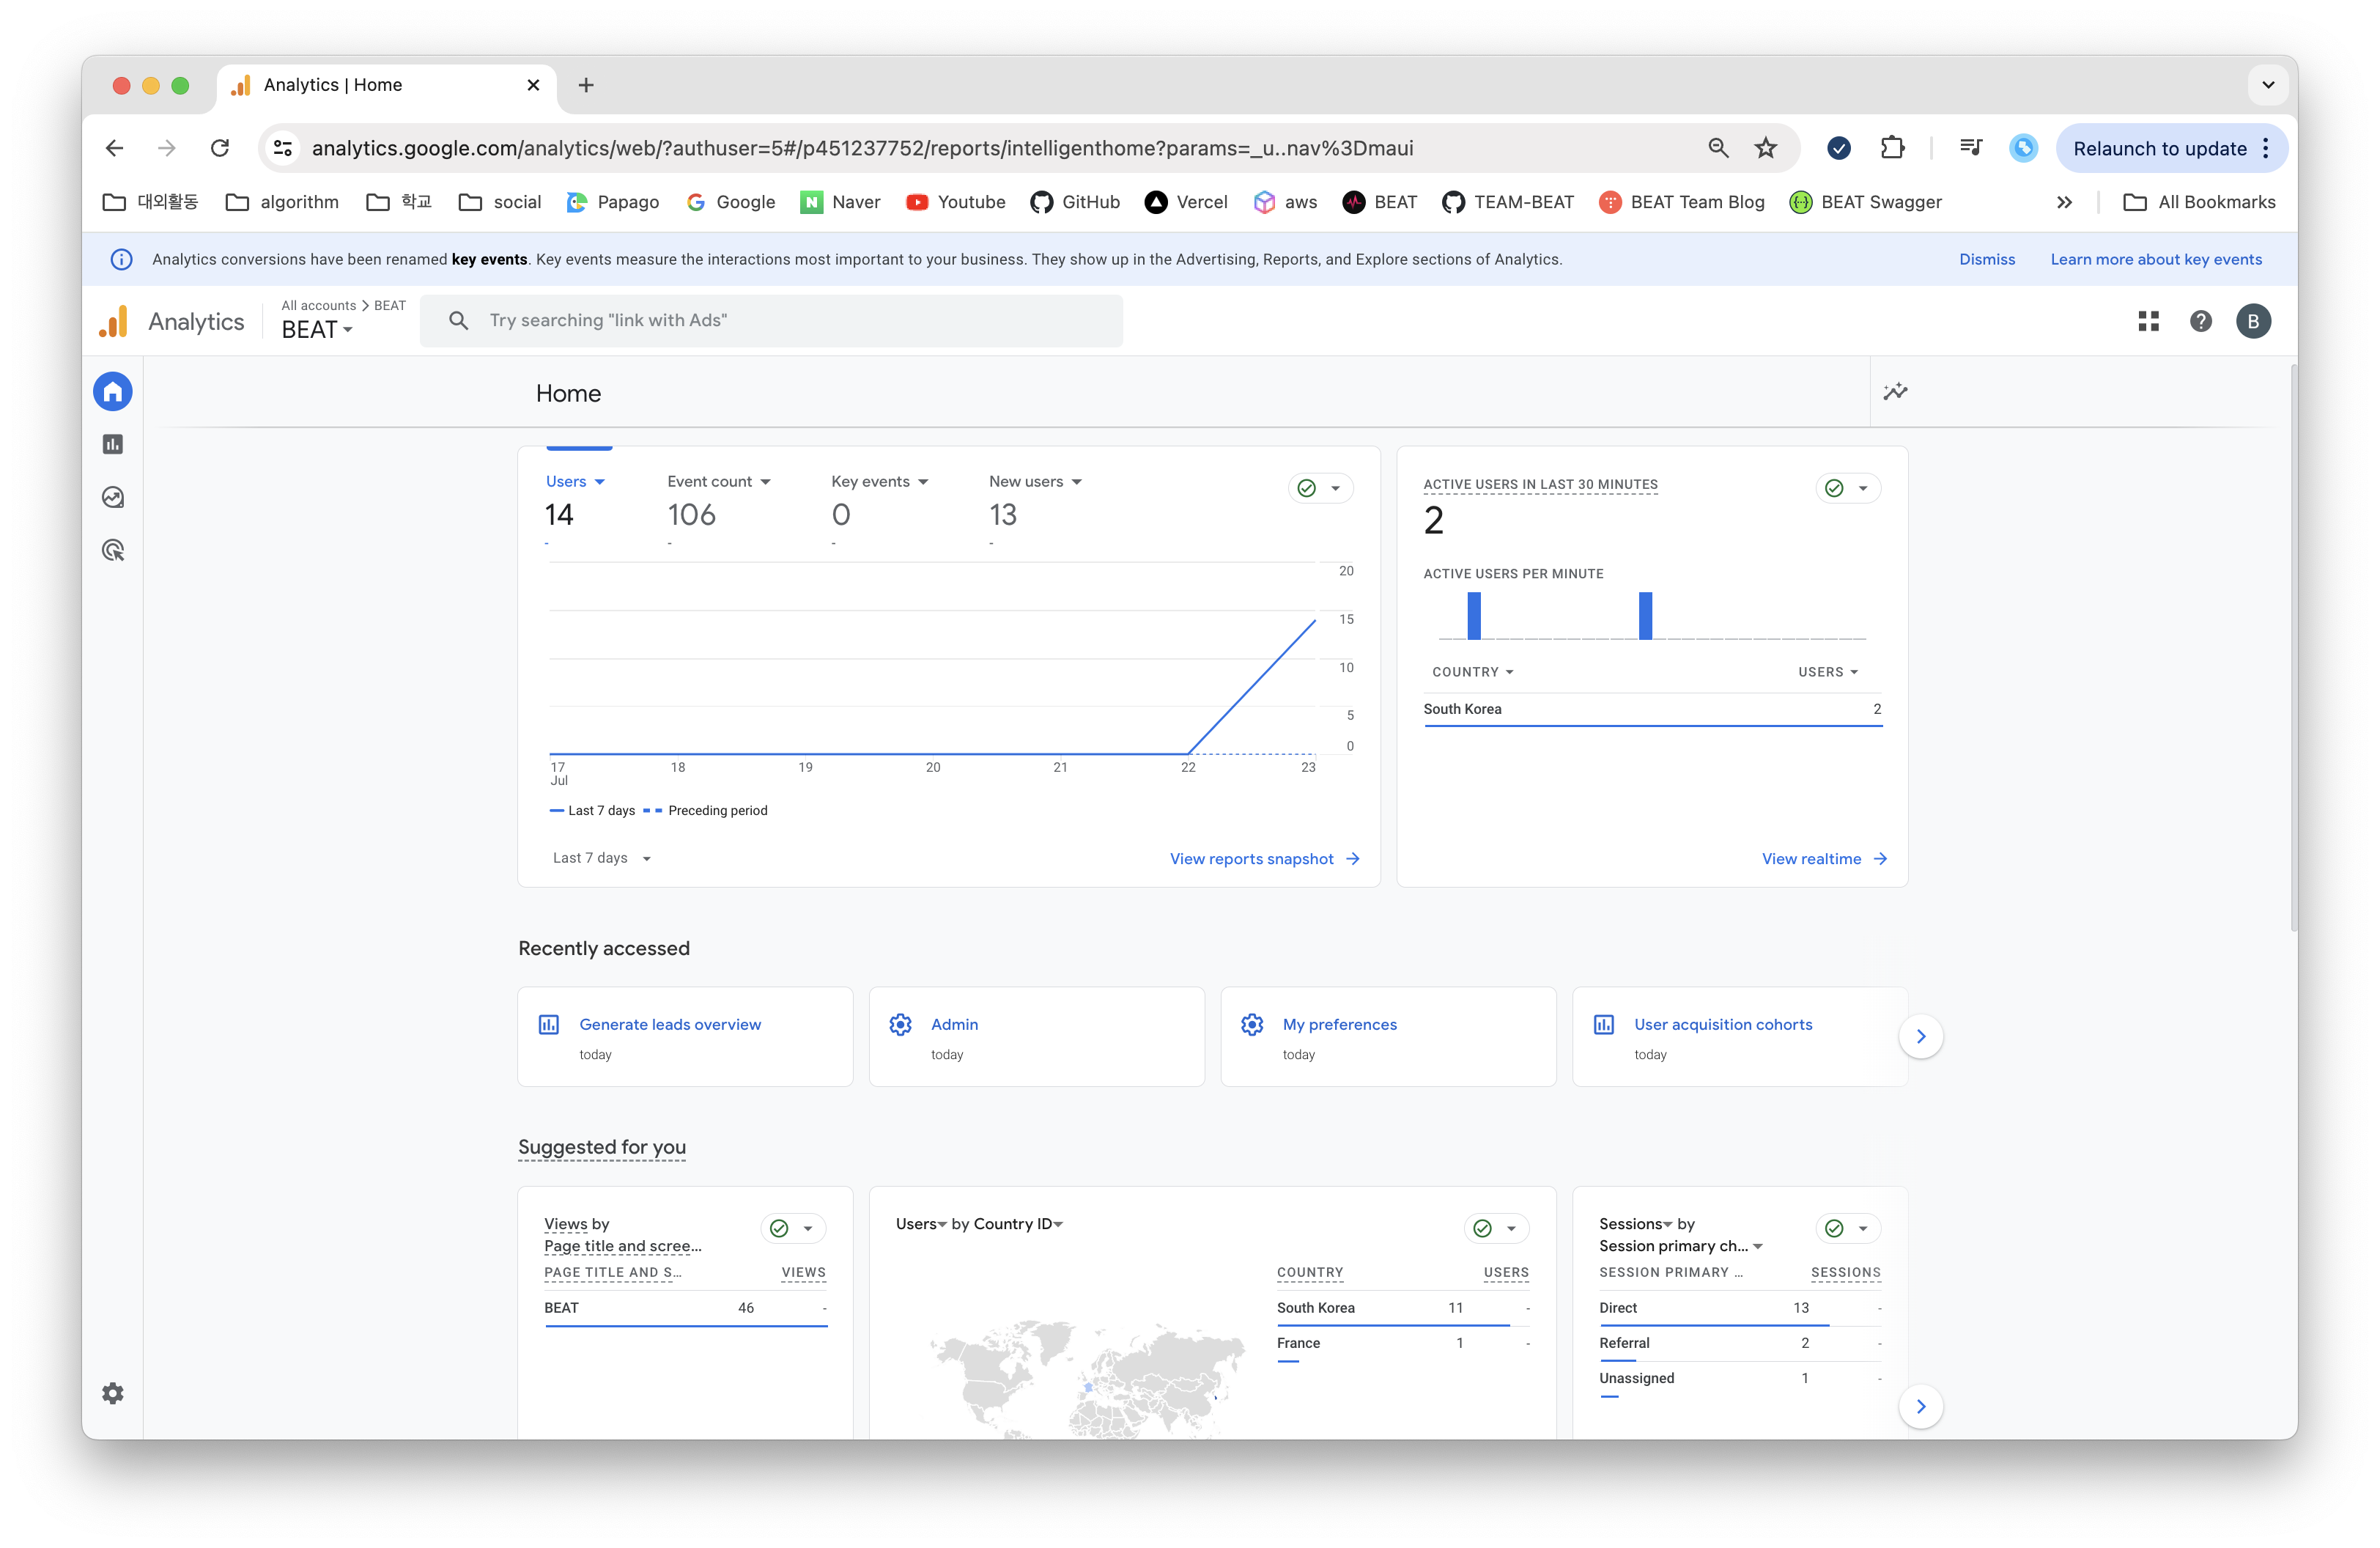Open the Explore icon in sidebar
This screenshot has width=2380, height=1548.
click(113, 497)
